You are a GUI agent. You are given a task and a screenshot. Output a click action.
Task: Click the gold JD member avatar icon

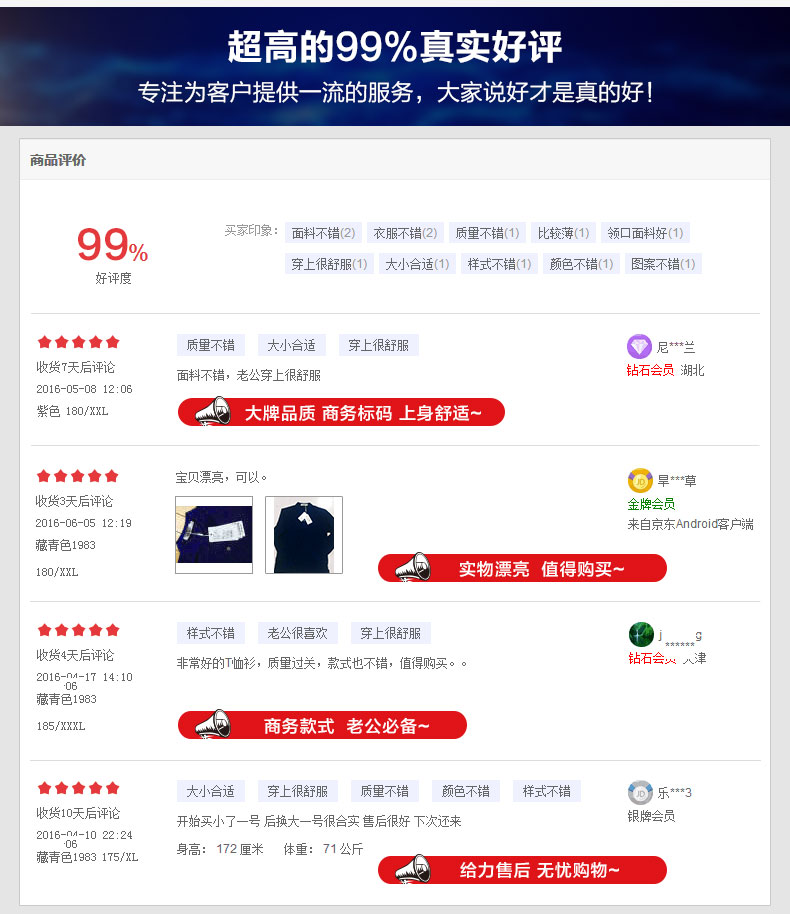click(640, 481)
